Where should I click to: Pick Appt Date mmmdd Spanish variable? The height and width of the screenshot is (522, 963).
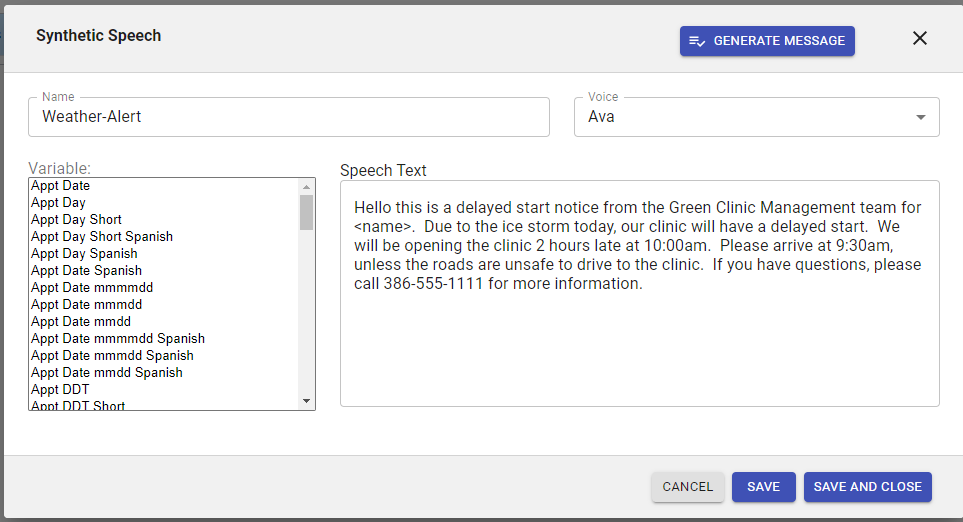(113, 356)
